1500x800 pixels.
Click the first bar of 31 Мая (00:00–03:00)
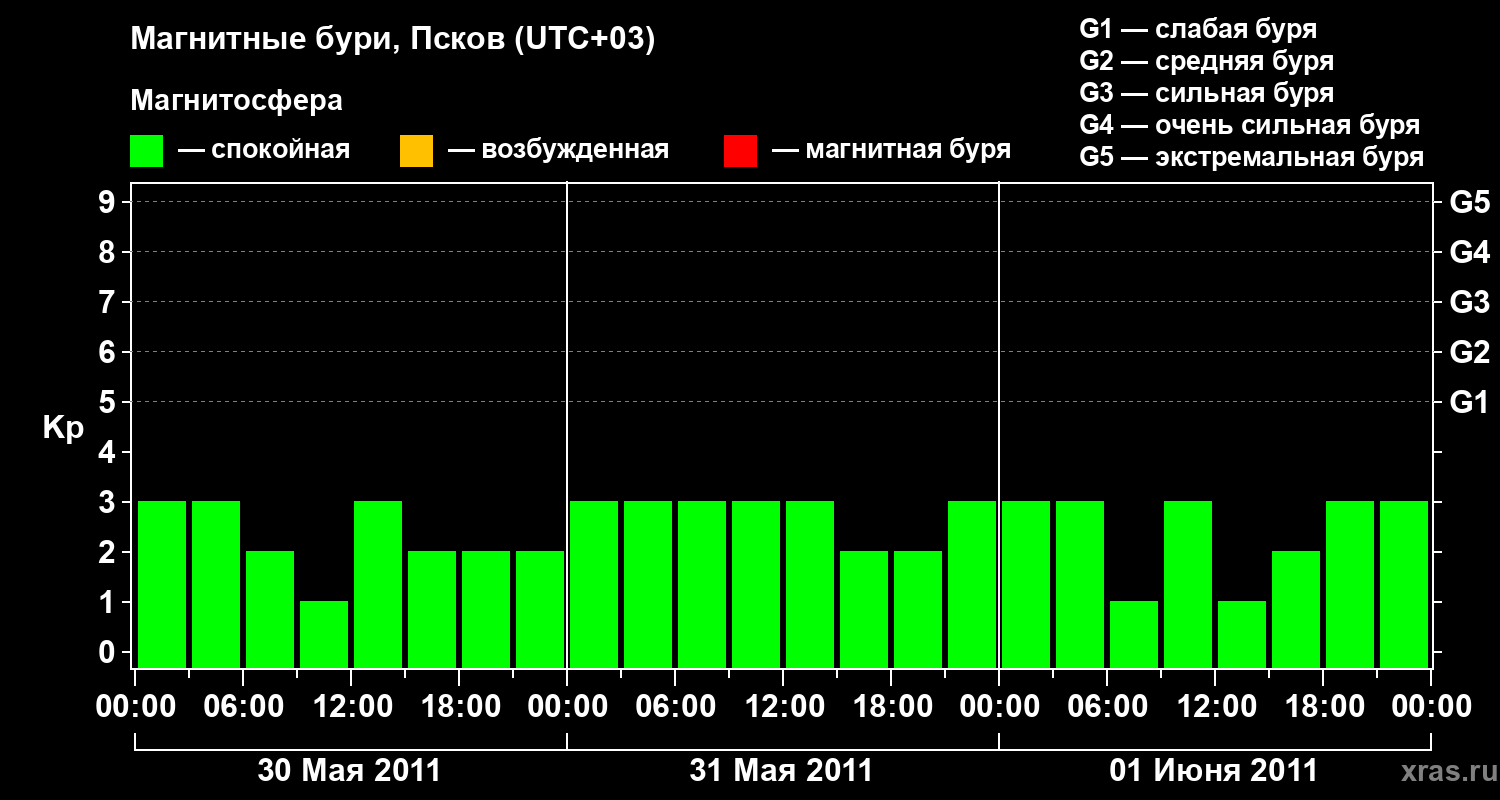click(594, 584)
